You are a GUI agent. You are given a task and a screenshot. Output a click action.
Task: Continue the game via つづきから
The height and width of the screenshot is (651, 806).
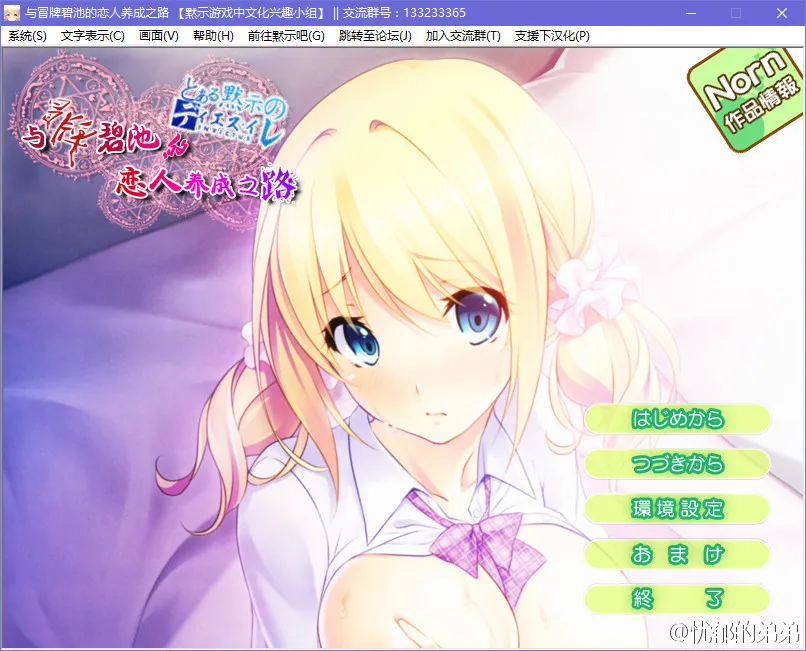(x=677, y=464)
